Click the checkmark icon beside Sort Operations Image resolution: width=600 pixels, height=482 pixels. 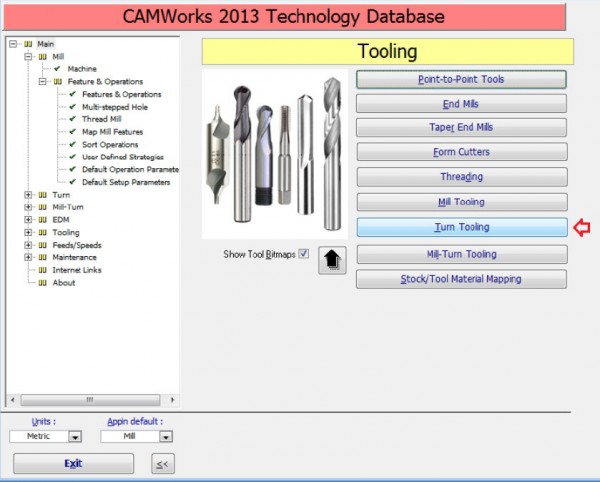click(x=72, y=144)
